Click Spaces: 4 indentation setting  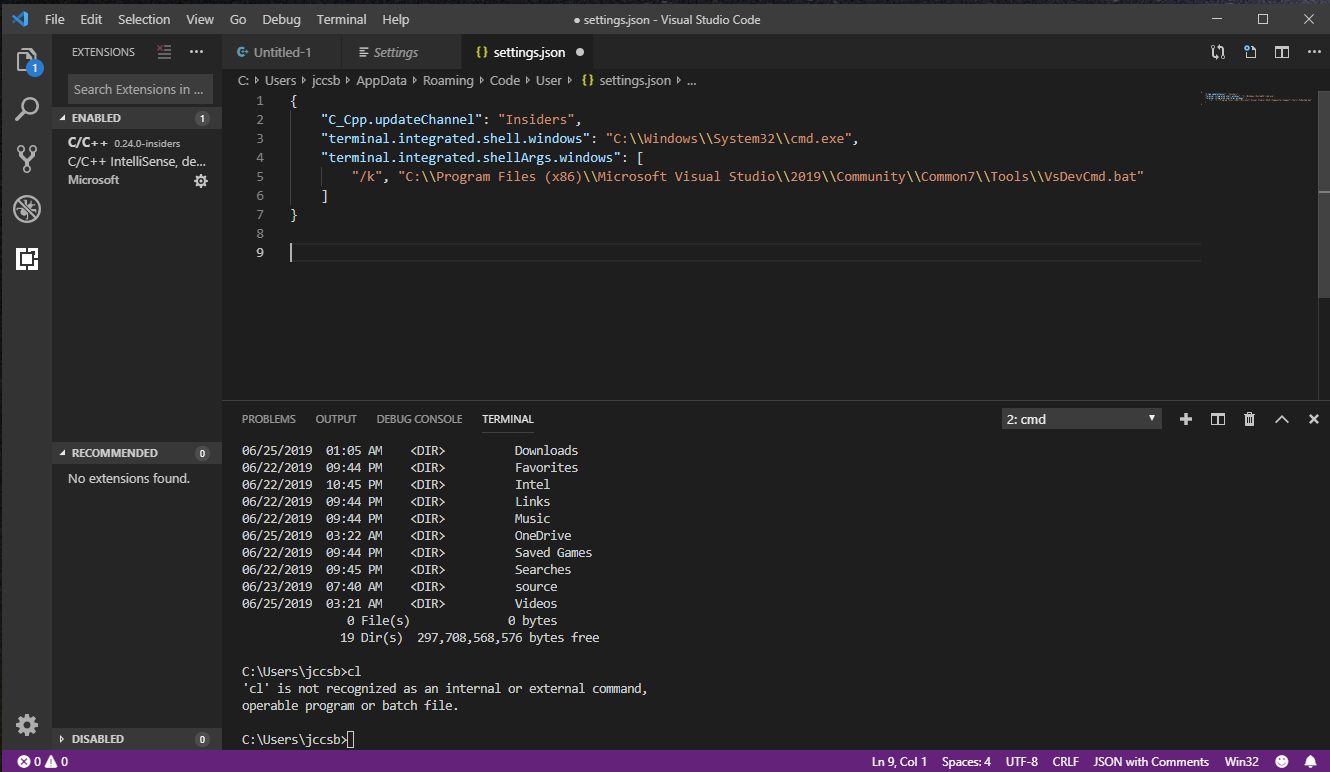966,762
